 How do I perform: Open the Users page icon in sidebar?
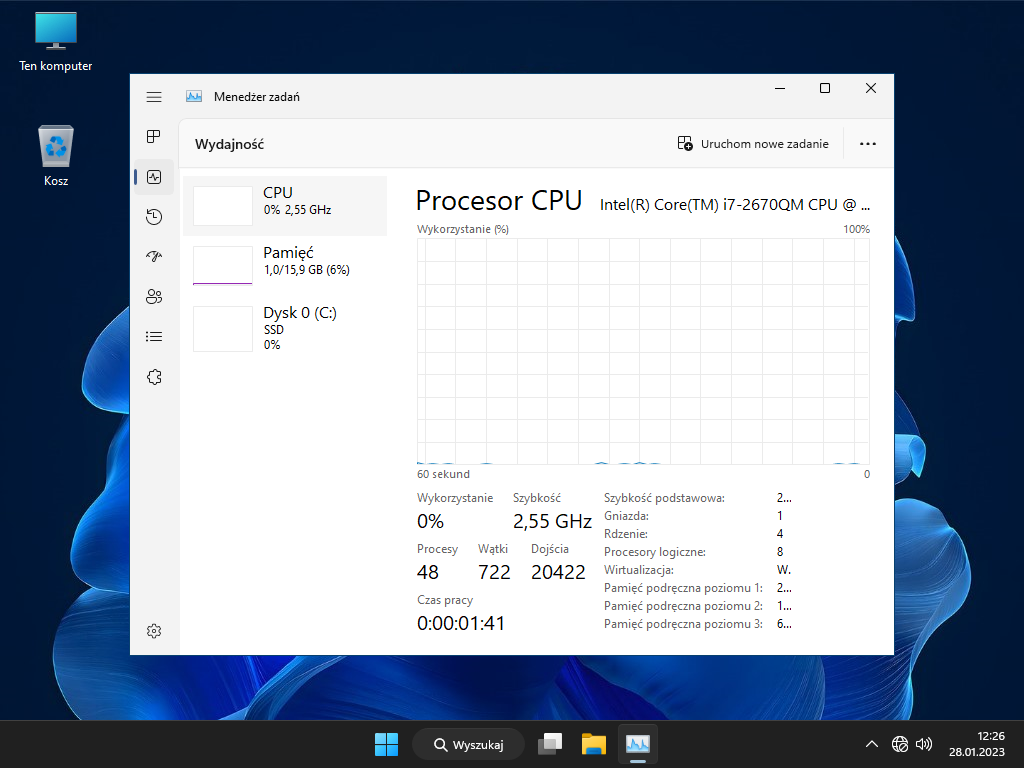154,297
